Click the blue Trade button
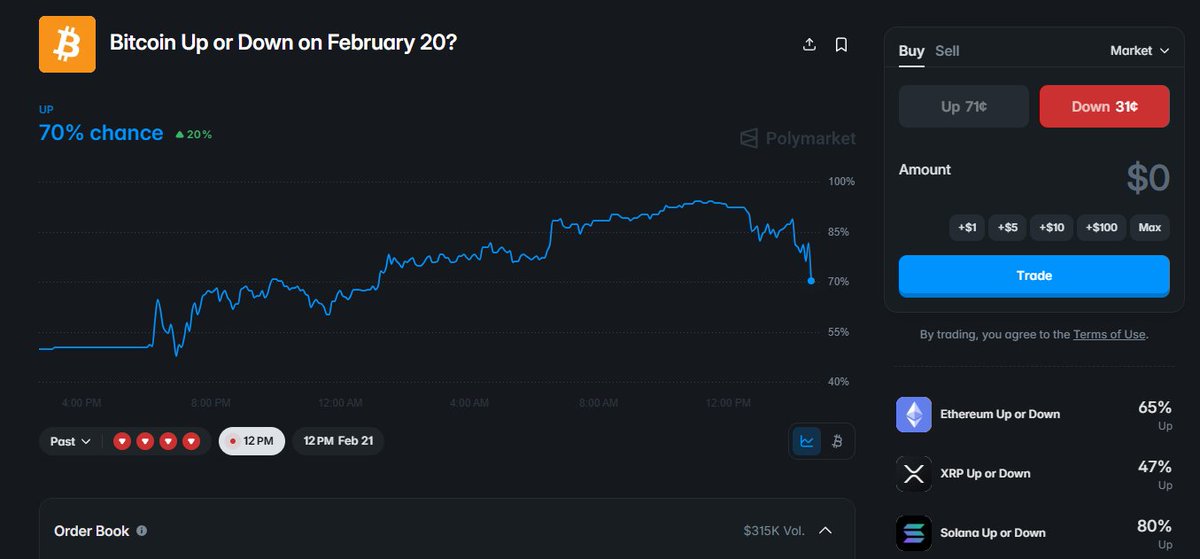The image size is (1200, 559). point(1034,276)
